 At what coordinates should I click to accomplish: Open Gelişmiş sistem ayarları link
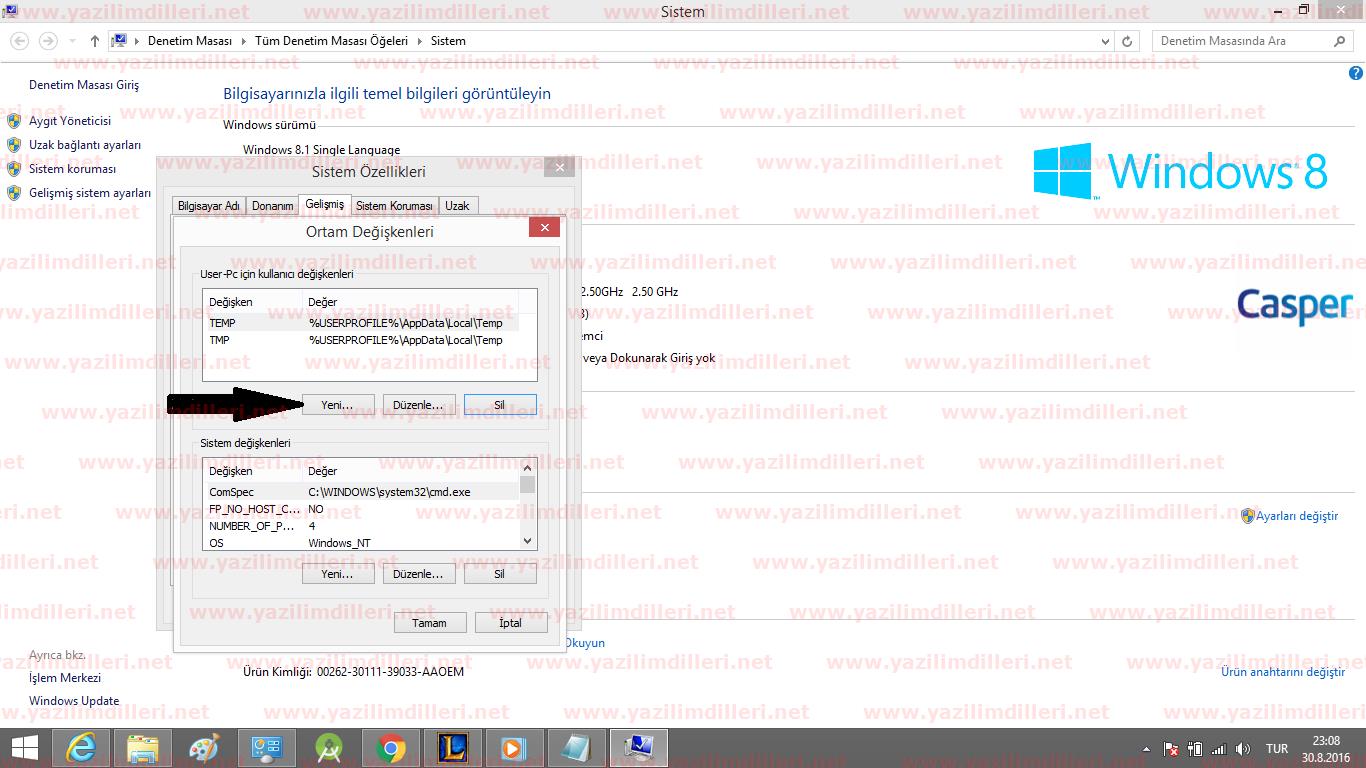[90, 193]
